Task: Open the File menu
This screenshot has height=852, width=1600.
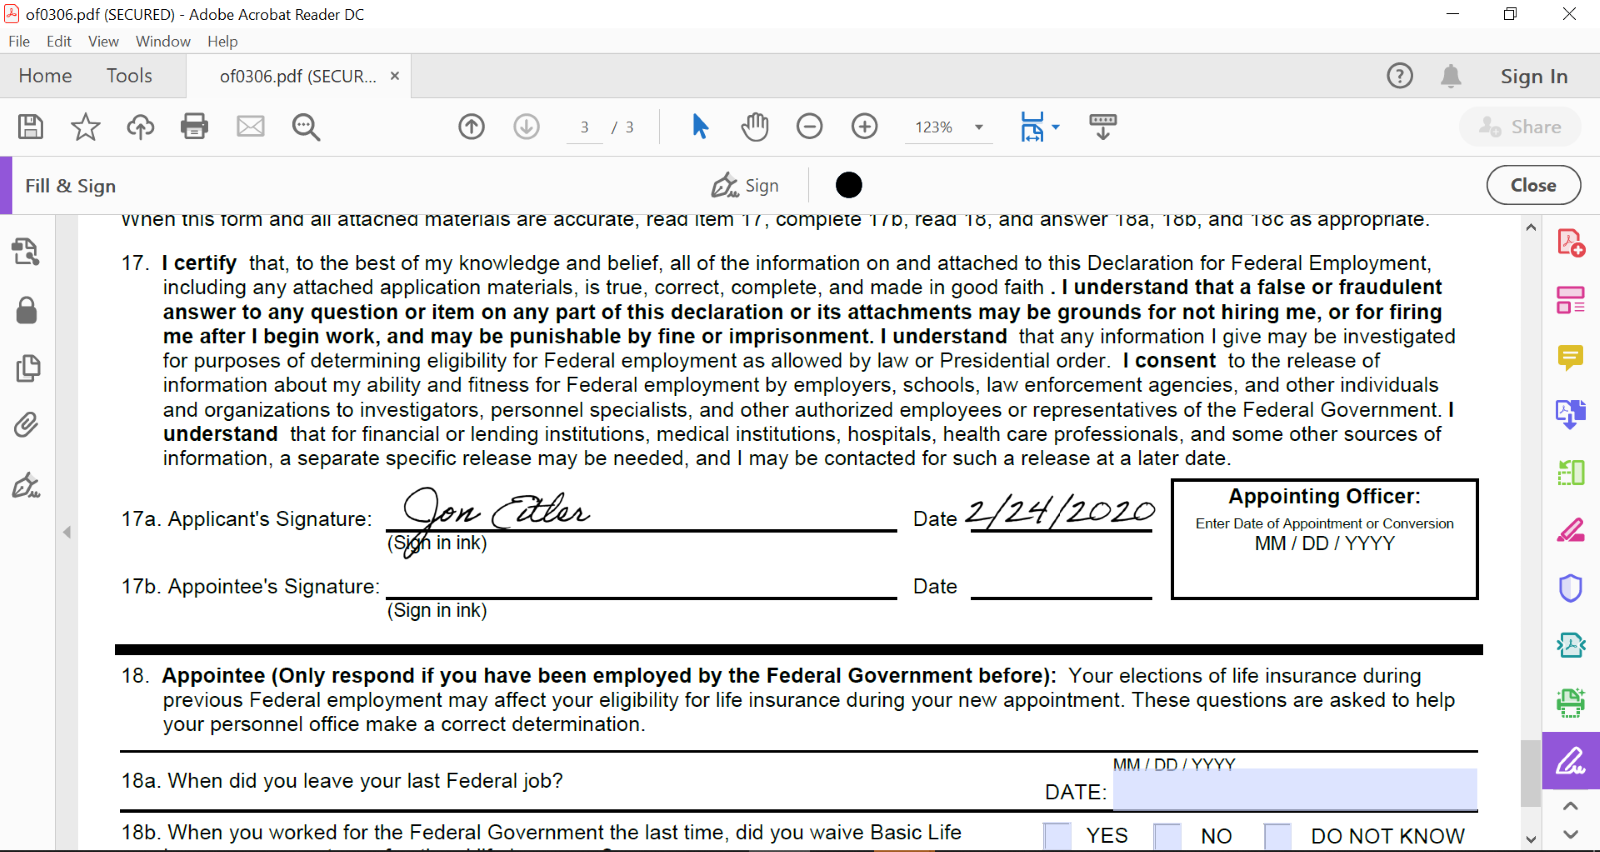Action: coord(19,41)
